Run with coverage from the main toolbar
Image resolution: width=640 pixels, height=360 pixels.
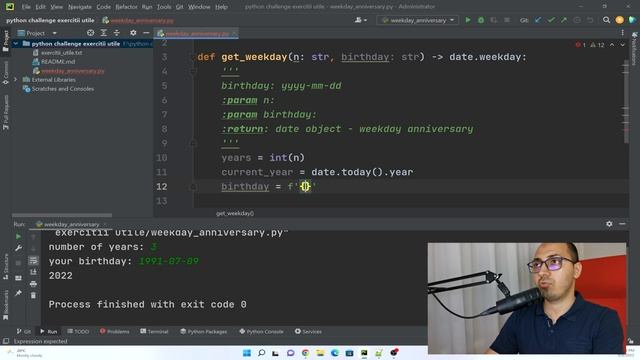pyautogui.click(x=494, y=20)
